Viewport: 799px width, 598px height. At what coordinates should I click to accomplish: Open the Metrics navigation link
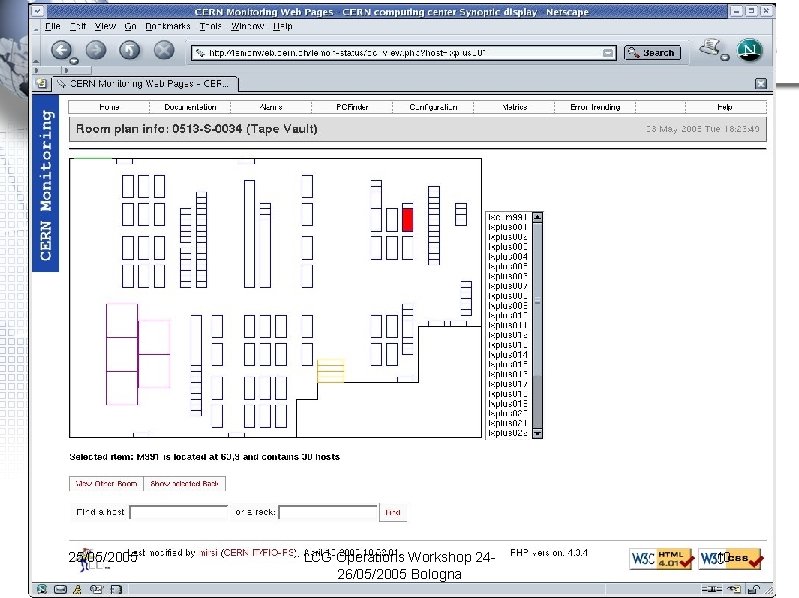514,107
